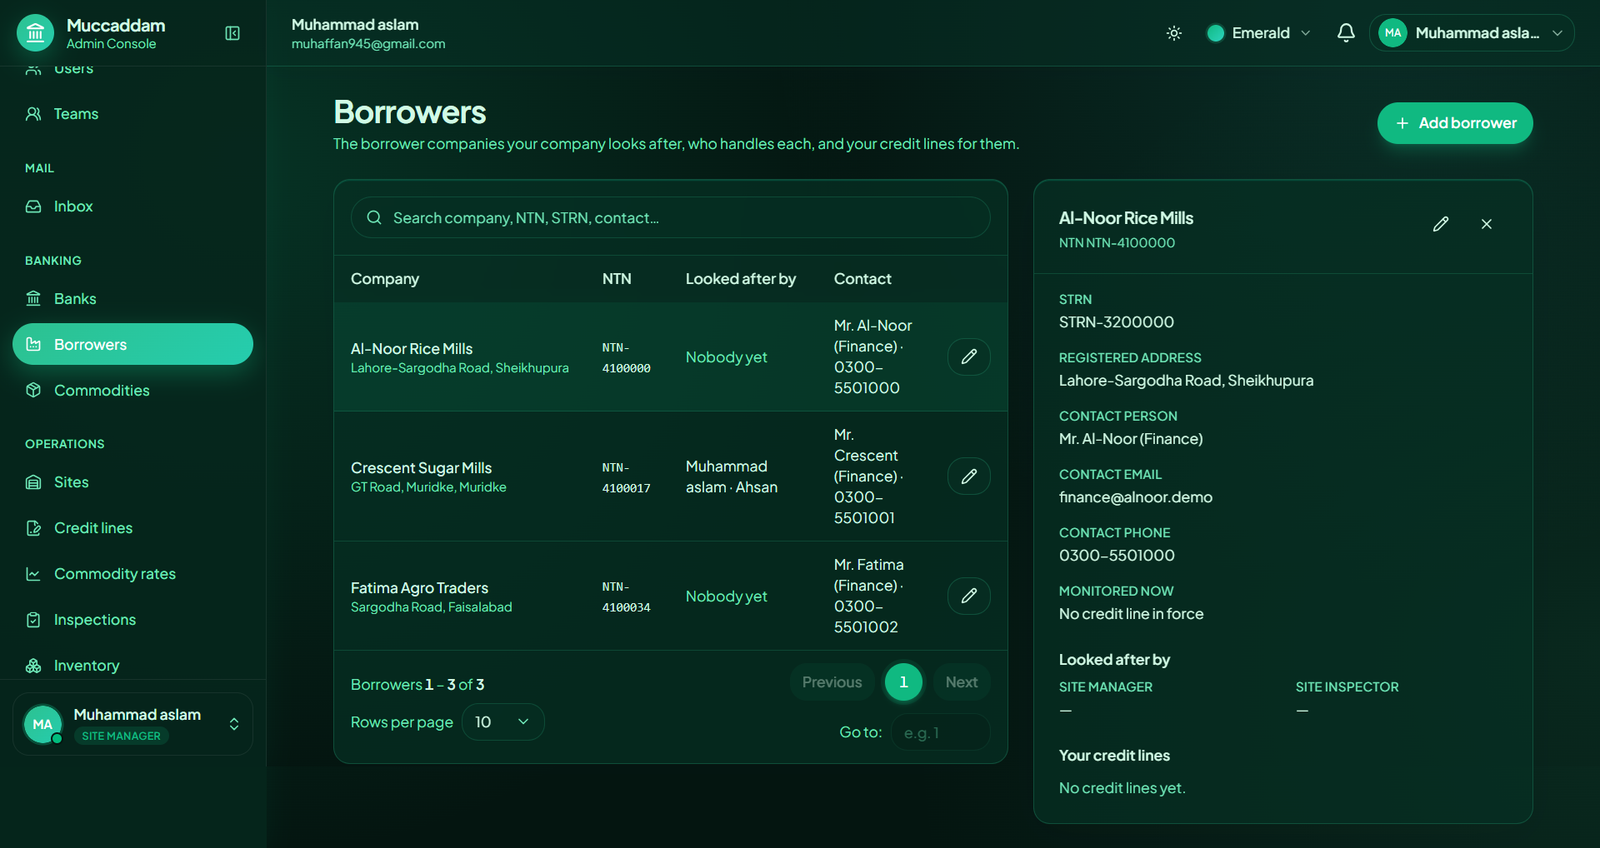Screen dimensions: 1600x848
Task: Click the Next page button
Action: coord(962,682)
